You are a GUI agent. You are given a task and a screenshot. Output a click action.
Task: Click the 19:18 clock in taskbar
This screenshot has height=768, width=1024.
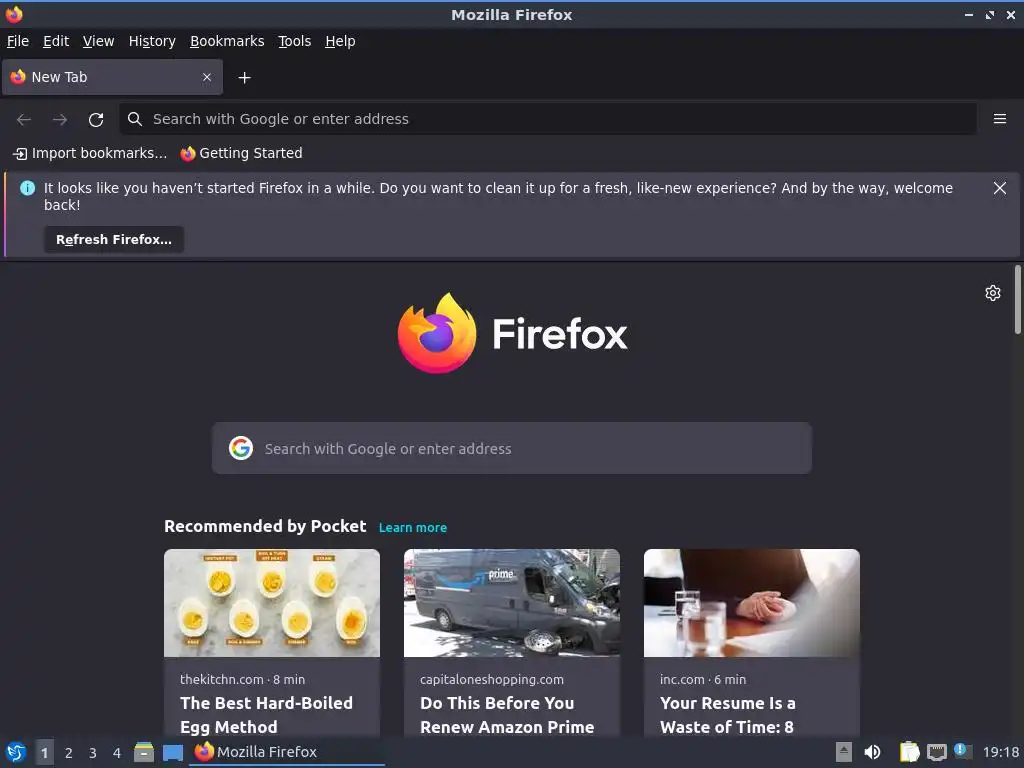coord(1000,752)
